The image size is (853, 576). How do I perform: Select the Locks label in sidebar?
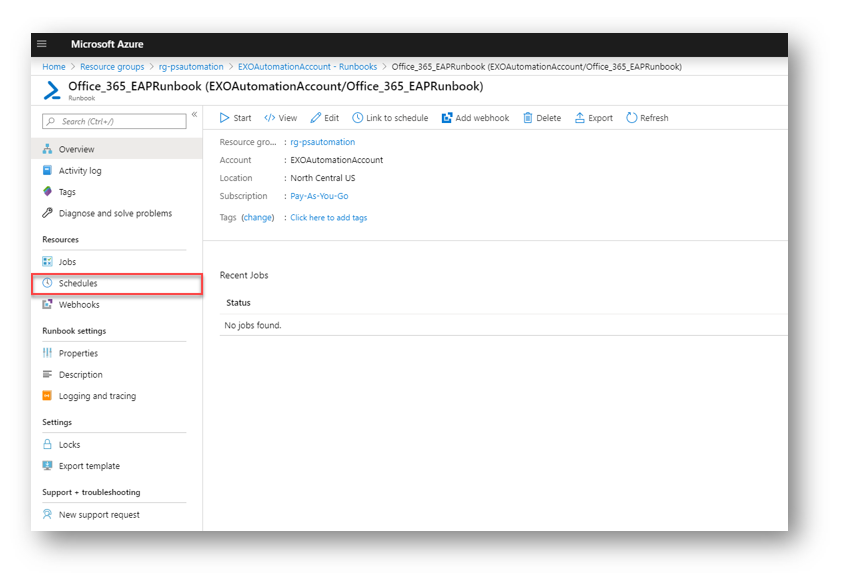[70, 444]
